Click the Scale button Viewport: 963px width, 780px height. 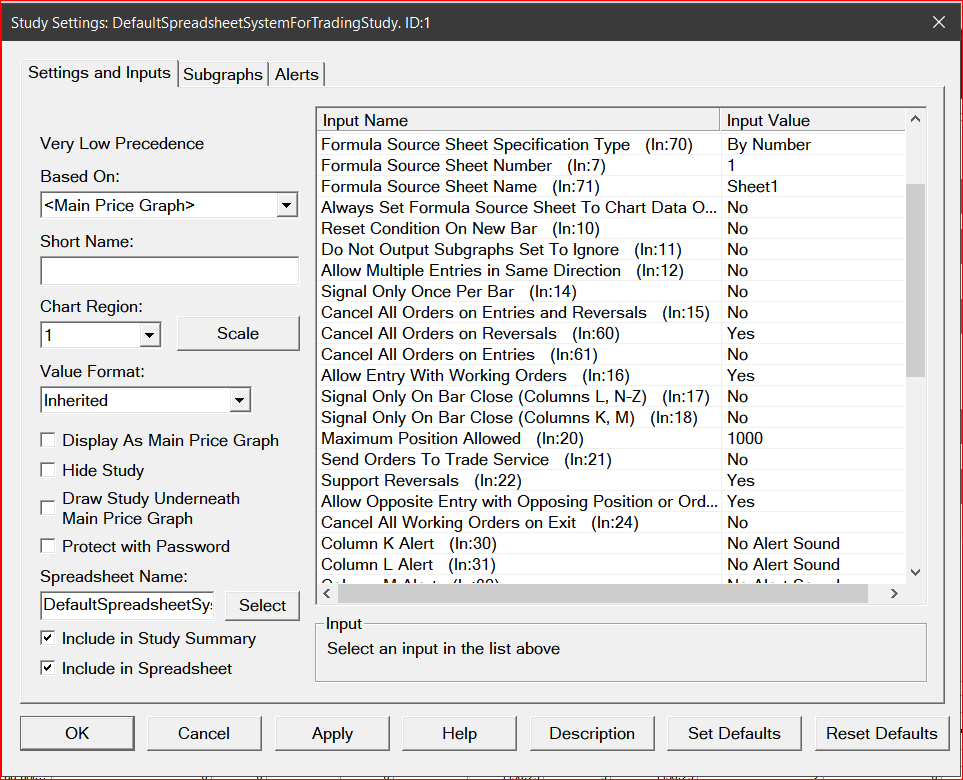click(x=238, y=334)
